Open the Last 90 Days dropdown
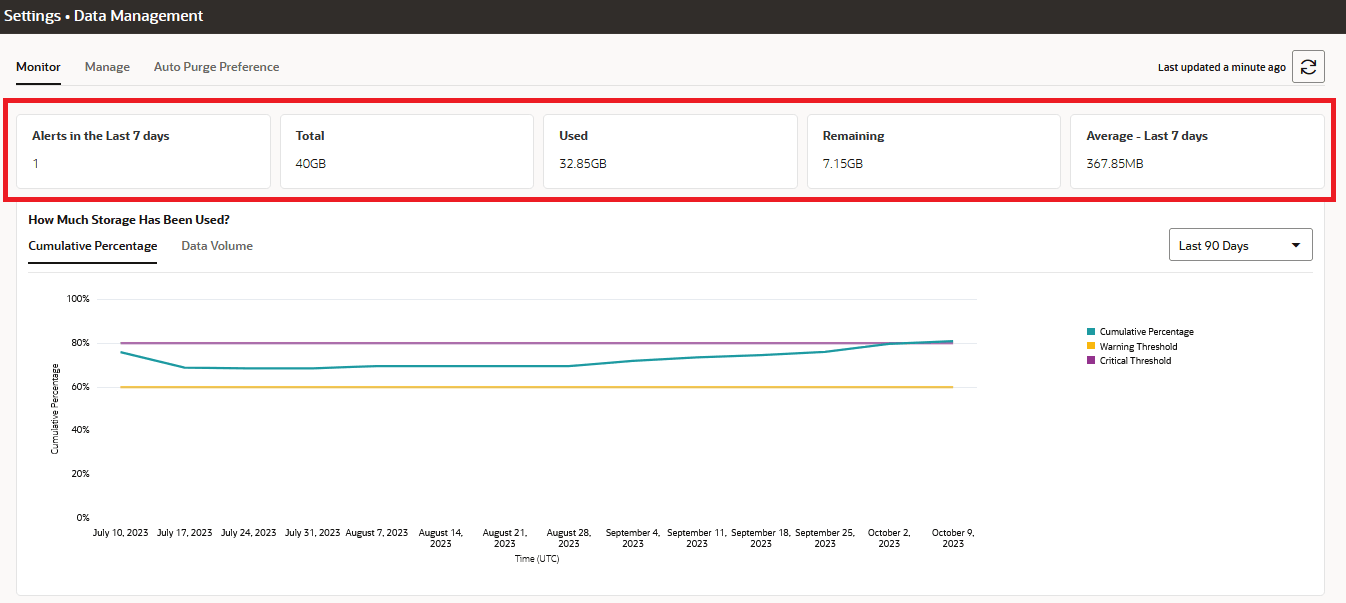The height and width of the screenshot is (603, 1346). [x=1240, y=245]
